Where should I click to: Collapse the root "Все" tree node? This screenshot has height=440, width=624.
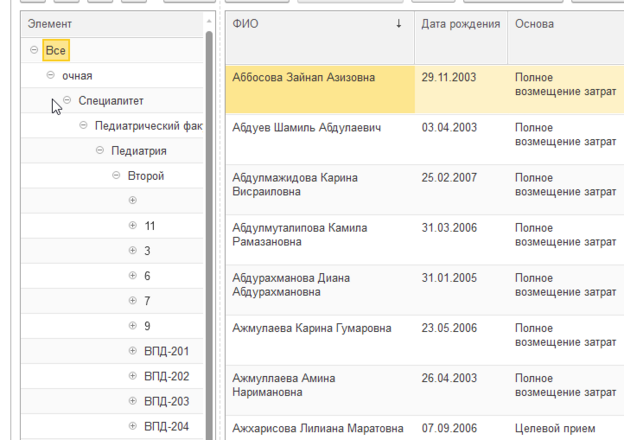click(35, 50)
